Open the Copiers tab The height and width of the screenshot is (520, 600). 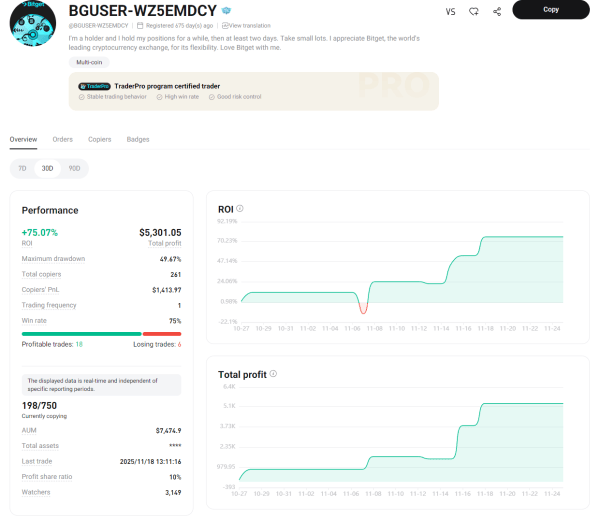[99, 139]
